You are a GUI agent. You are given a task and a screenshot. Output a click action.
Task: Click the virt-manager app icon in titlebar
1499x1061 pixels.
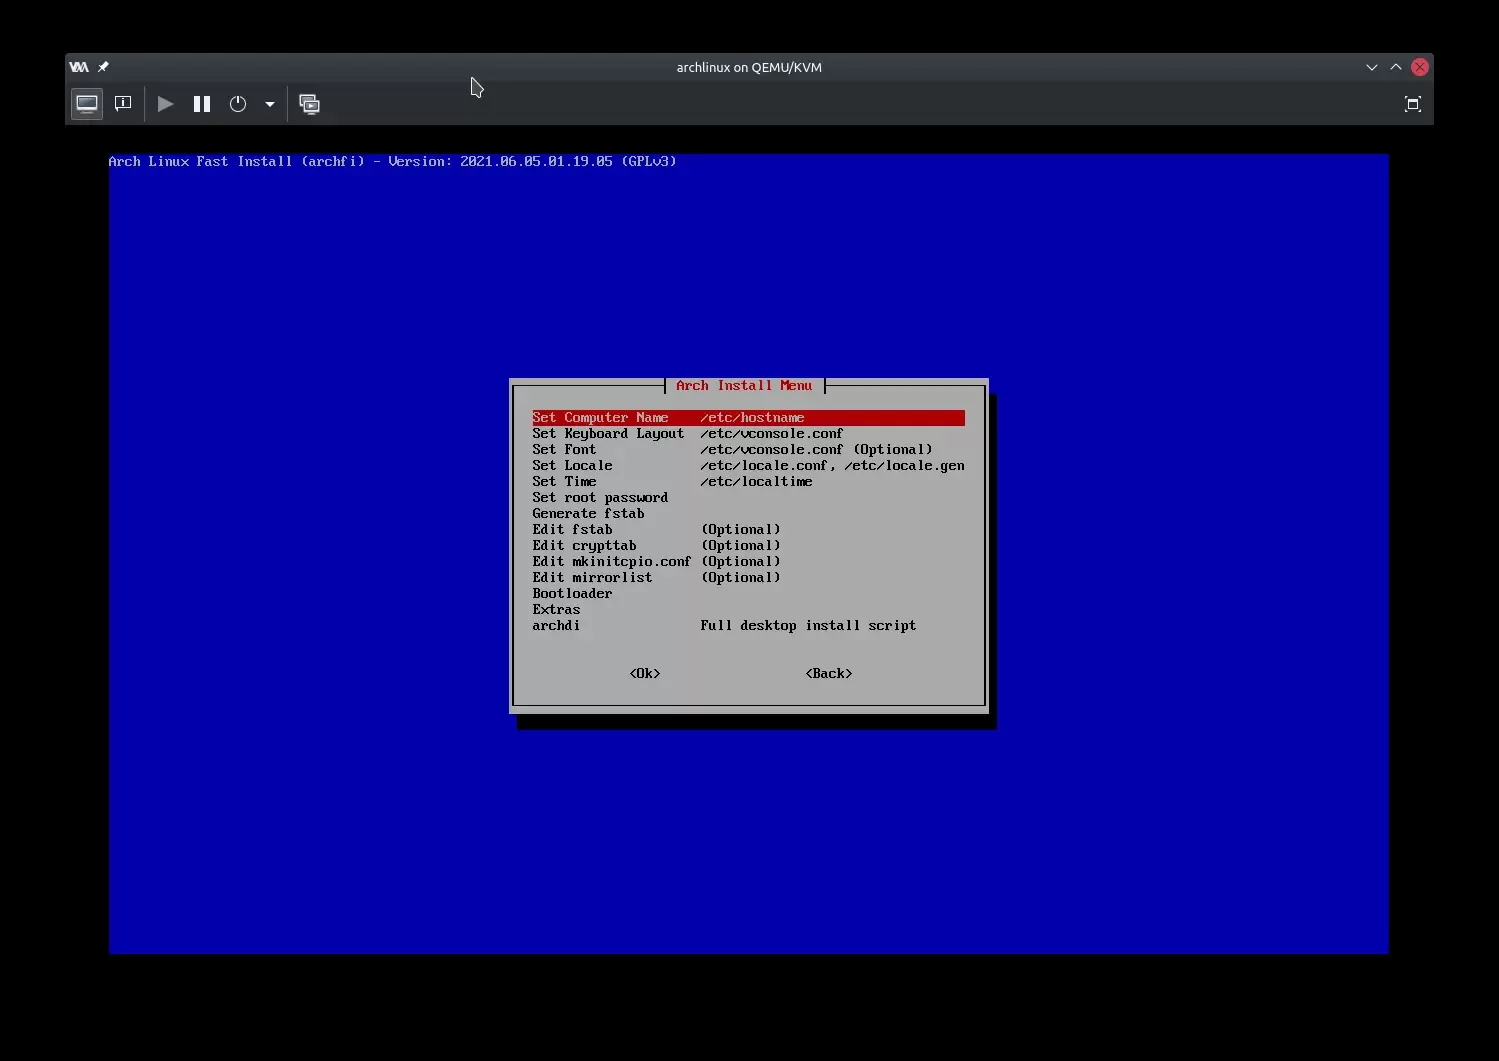(x=79, y=67)
